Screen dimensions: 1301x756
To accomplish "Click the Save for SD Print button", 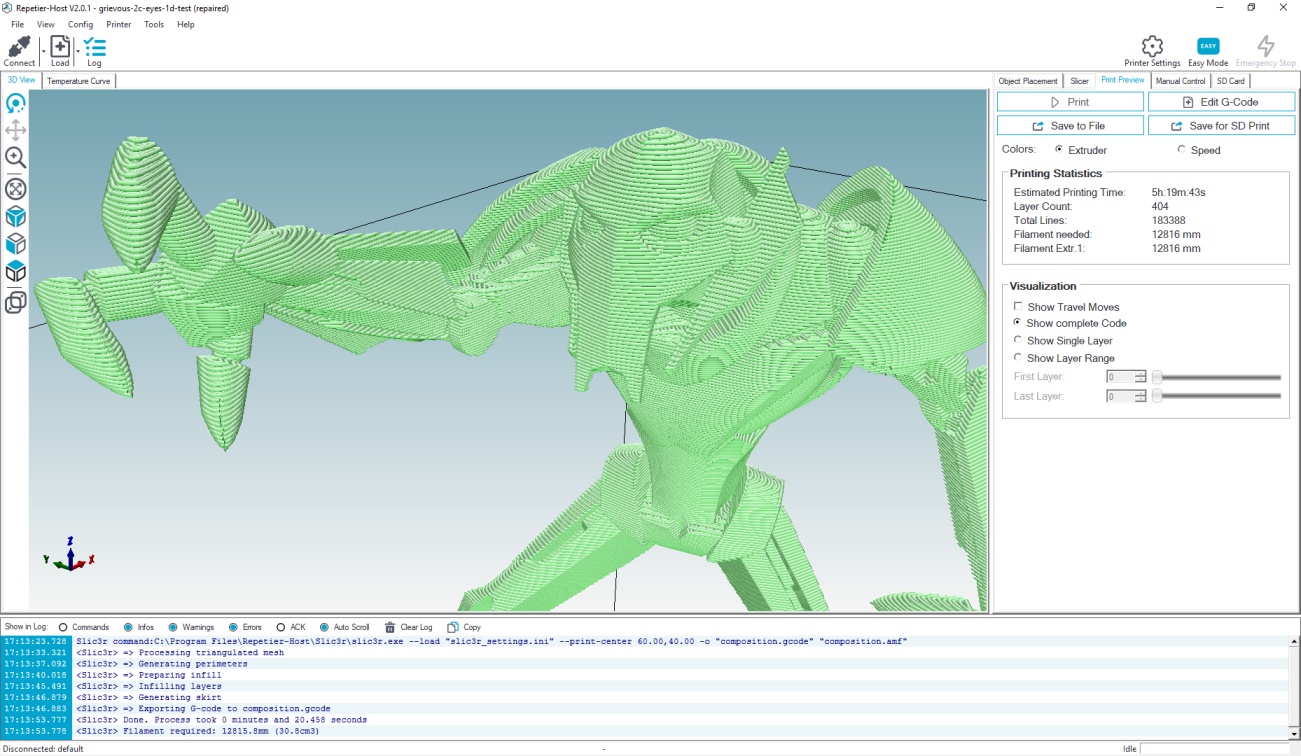I will 1221,126.
